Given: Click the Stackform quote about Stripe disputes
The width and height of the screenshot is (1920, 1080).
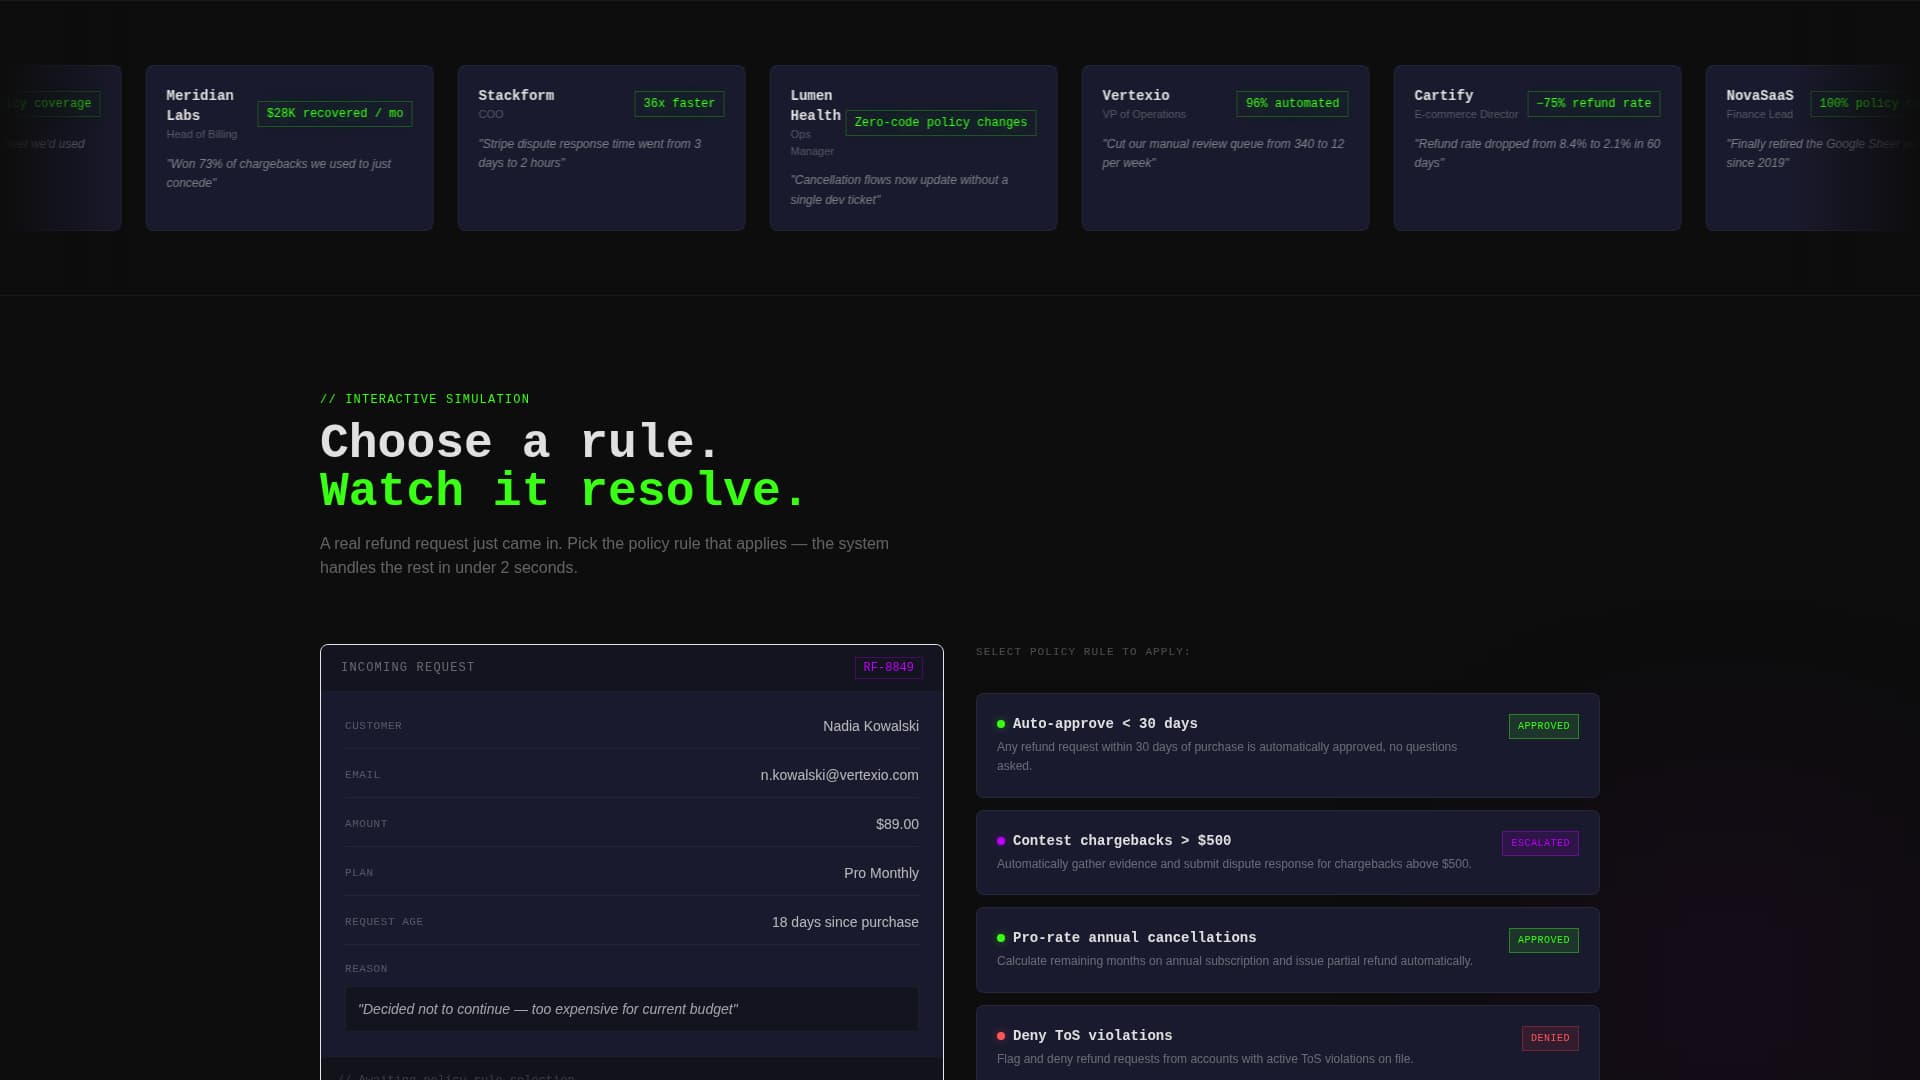Looking at the screenshot, I should click(590, 153).
